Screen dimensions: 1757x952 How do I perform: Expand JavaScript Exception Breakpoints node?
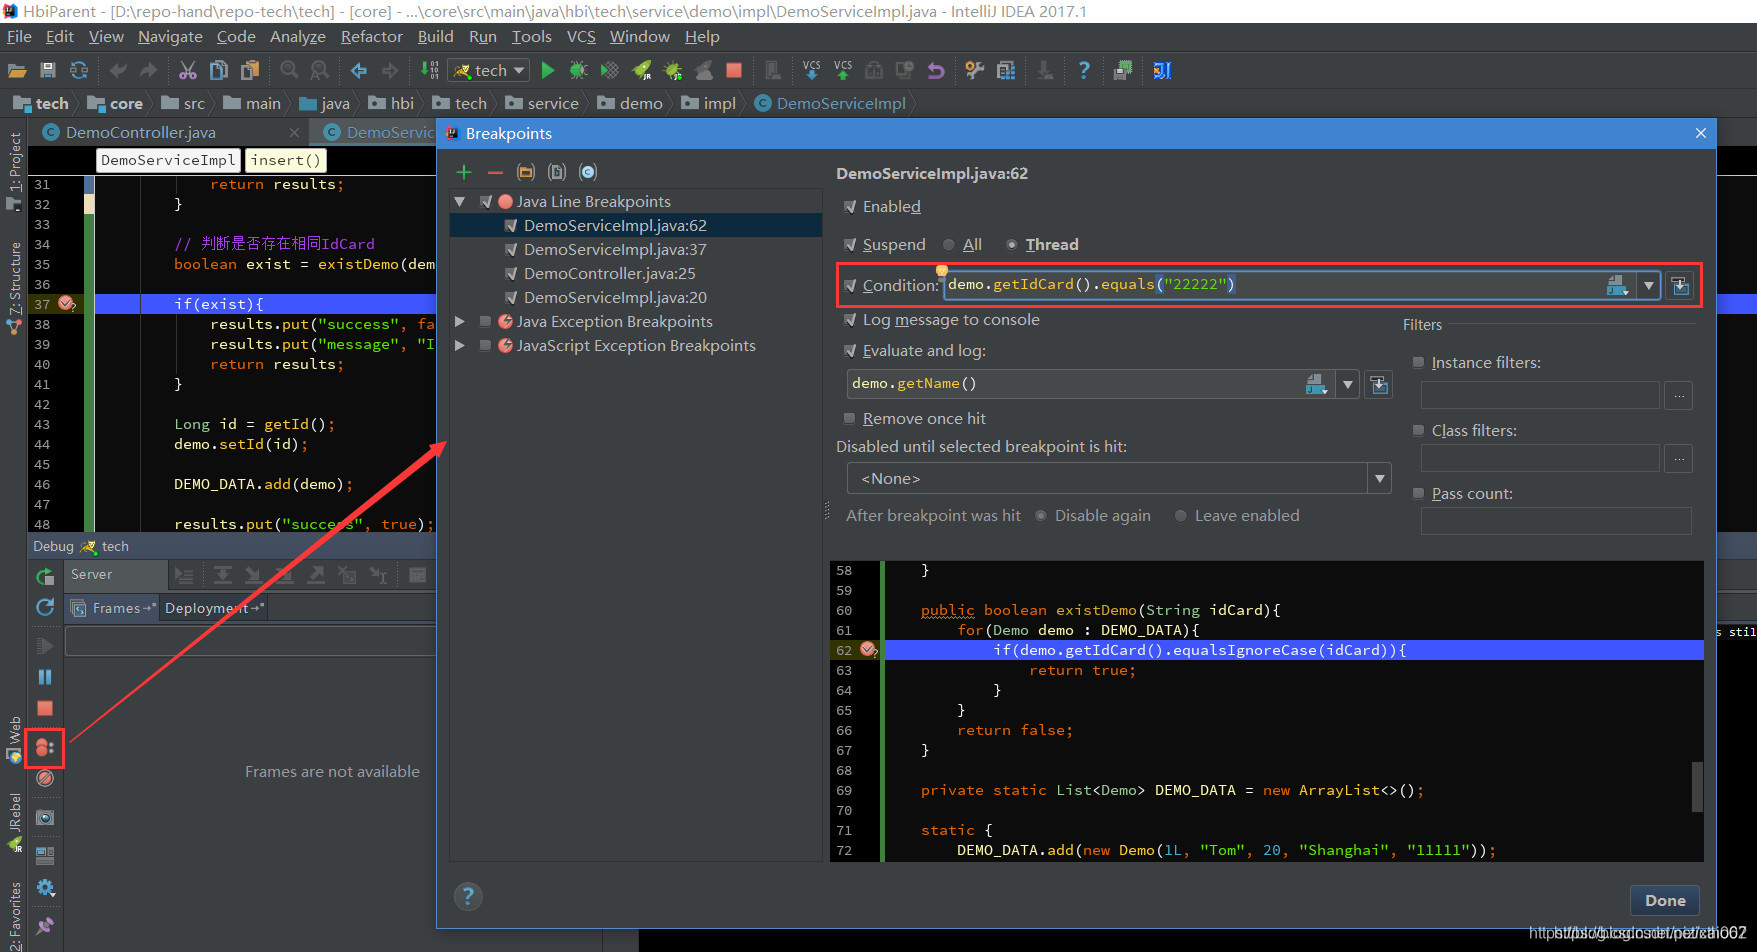pos(460,346)
